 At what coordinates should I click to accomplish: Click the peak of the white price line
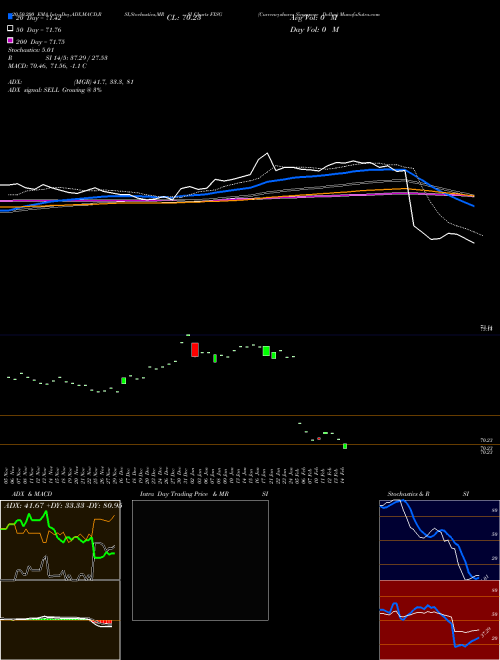pos(266,153)
